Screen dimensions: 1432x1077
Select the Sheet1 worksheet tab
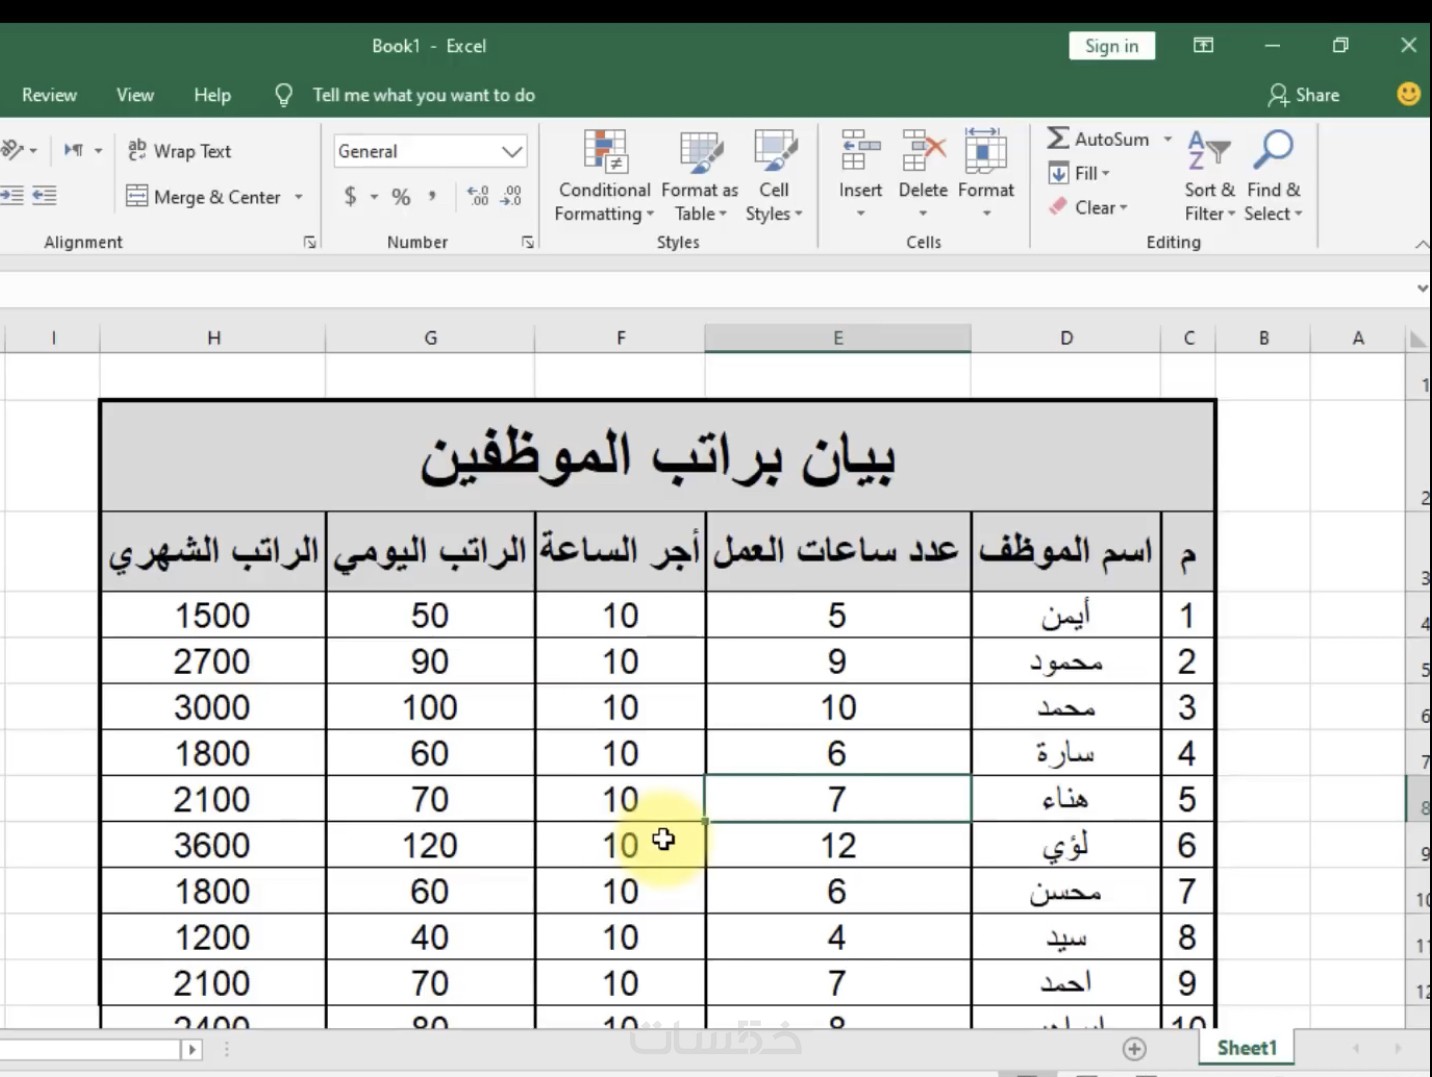point(1247,1048)
